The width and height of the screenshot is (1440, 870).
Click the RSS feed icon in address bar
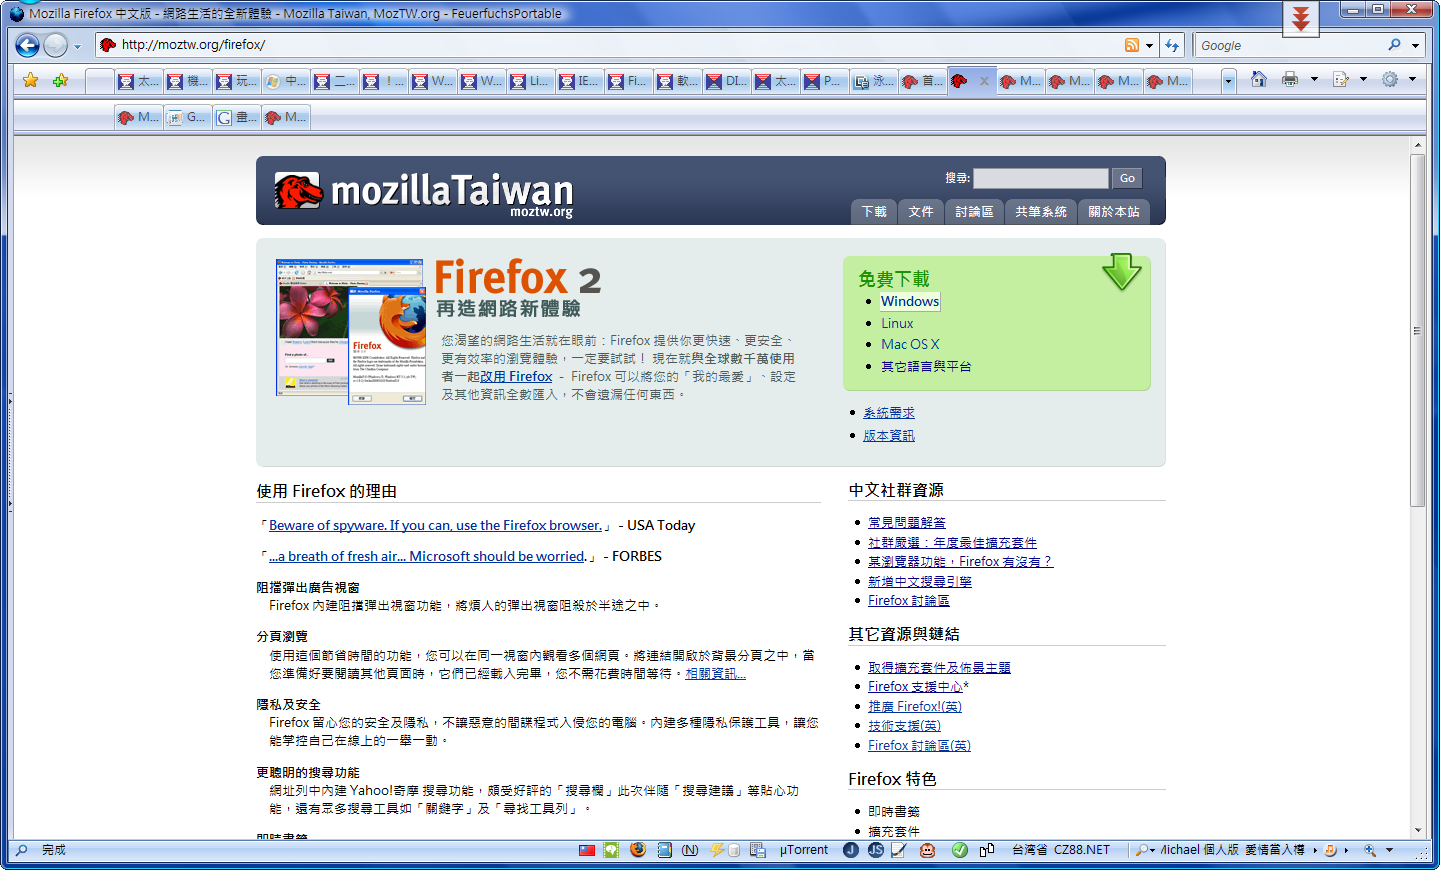point(1132,45)
